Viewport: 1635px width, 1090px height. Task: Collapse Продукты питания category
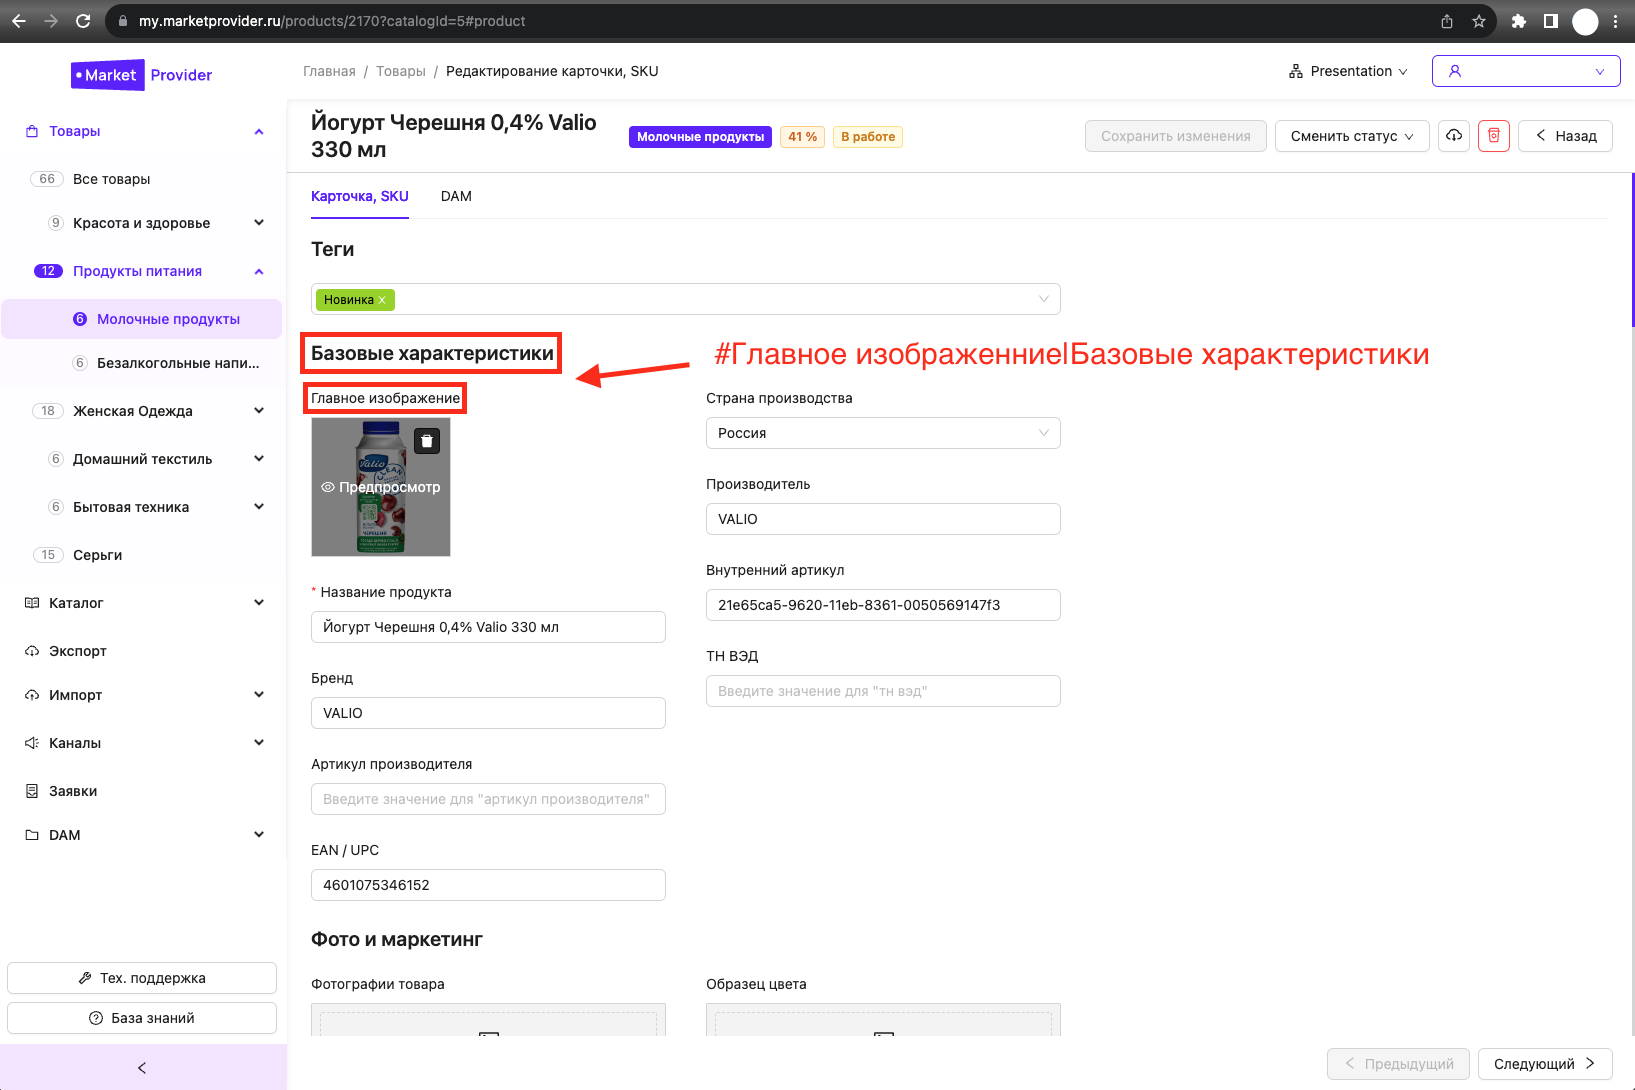[x=259, y=271]
